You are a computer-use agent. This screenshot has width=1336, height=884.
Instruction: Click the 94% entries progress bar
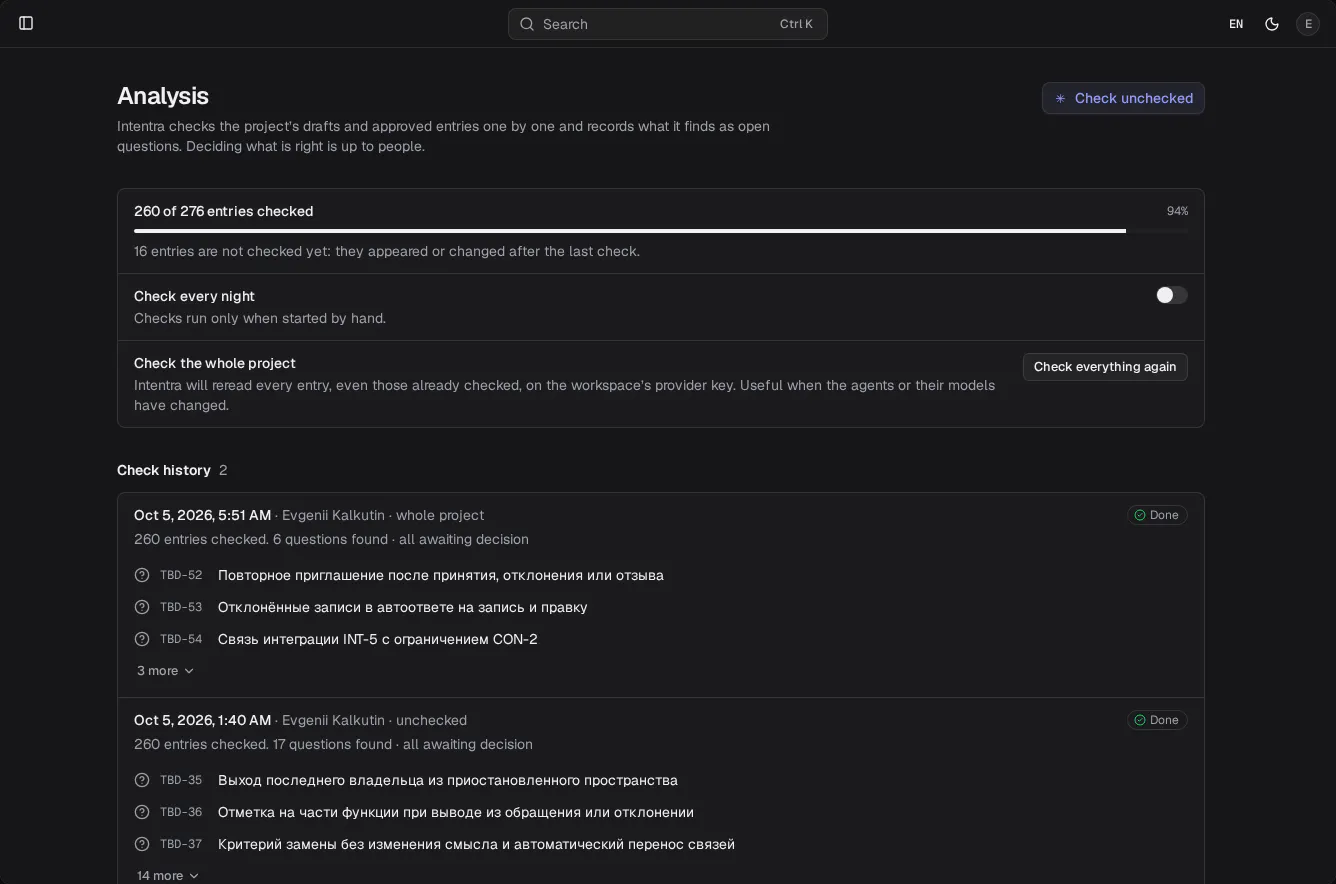[x=661, y=231]
